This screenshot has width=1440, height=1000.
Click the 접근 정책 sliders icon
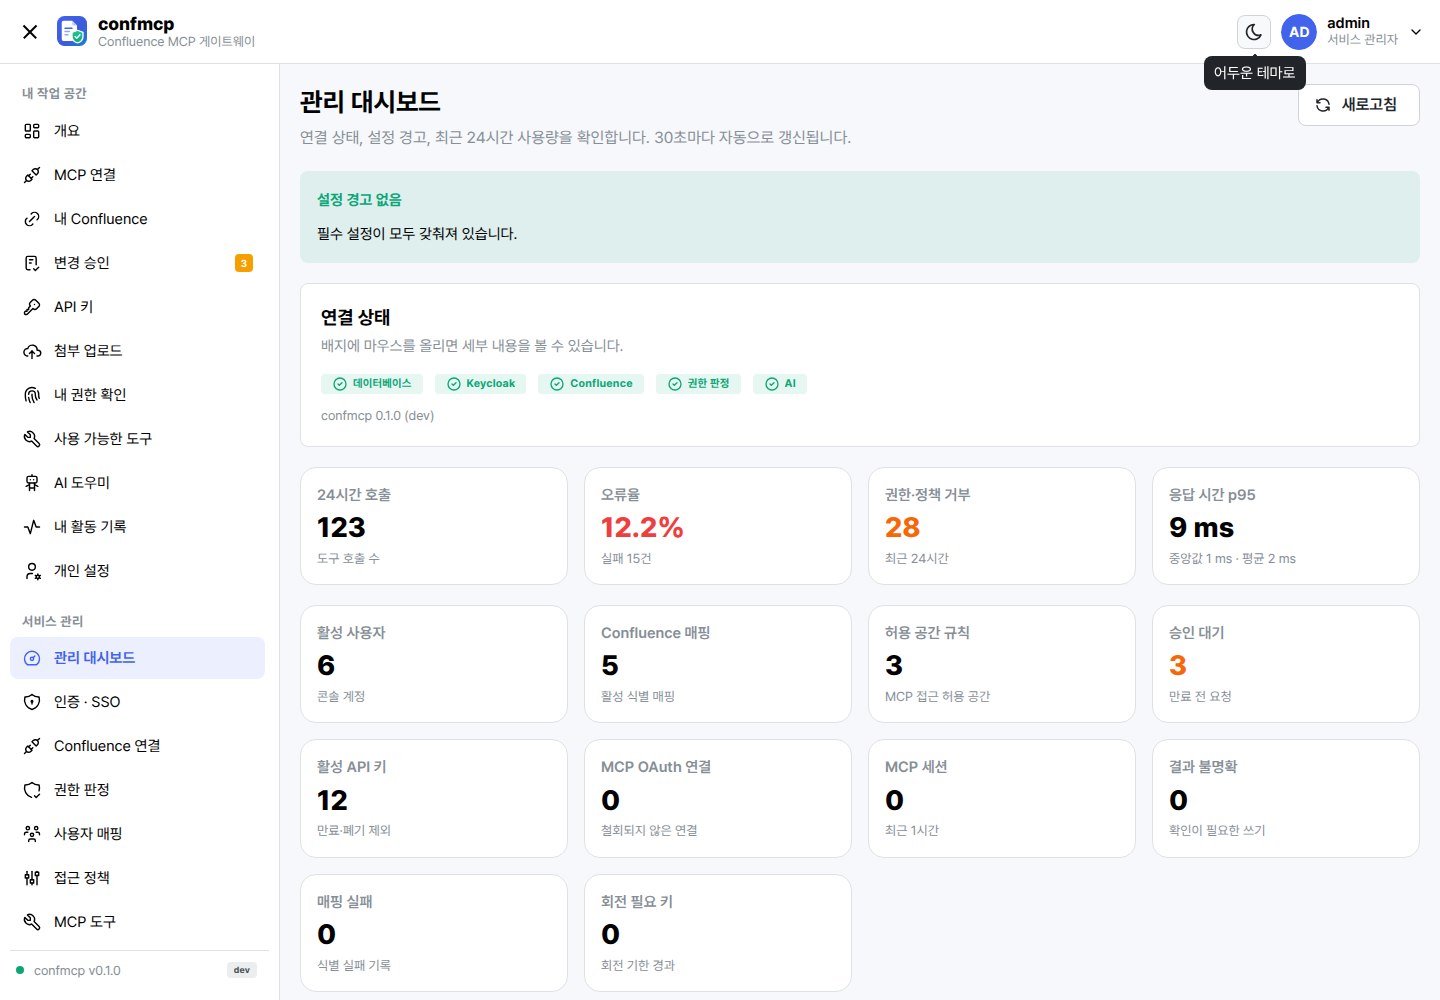pos(32,878)
